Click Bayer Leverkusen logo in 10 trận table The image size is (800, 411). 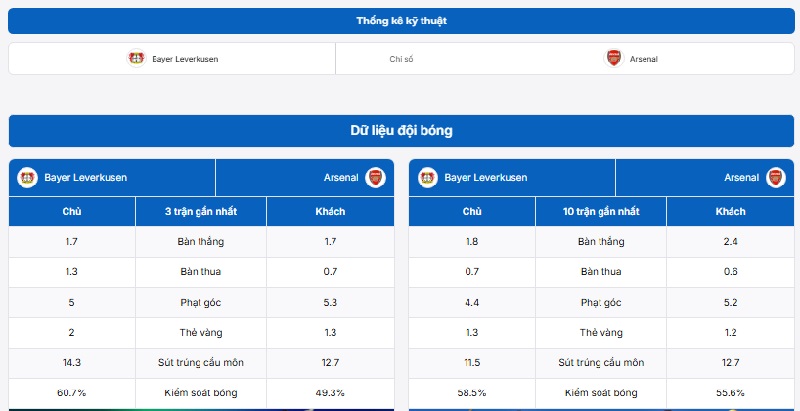click(x=428, y=177)
